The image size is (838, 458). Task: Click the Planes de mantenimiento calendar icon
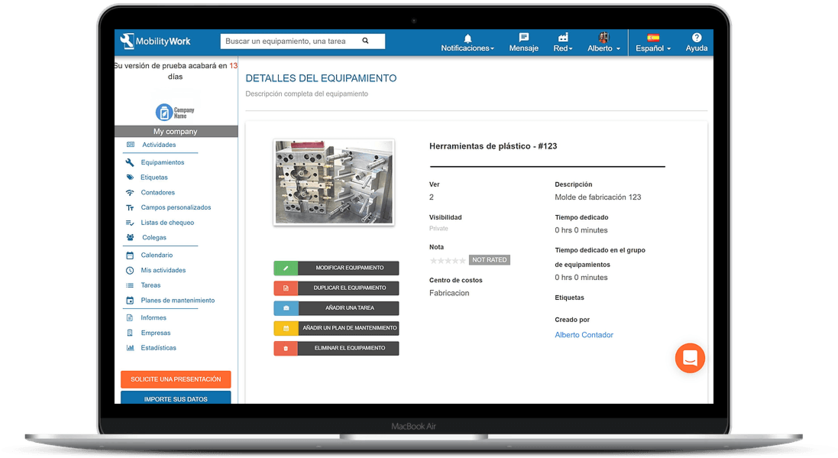(x=130, y=300)
